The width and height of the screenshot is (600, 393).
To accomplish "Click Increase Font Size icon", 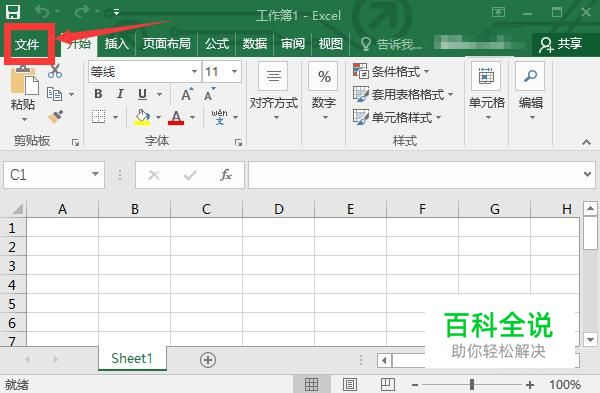I will 187,94.
